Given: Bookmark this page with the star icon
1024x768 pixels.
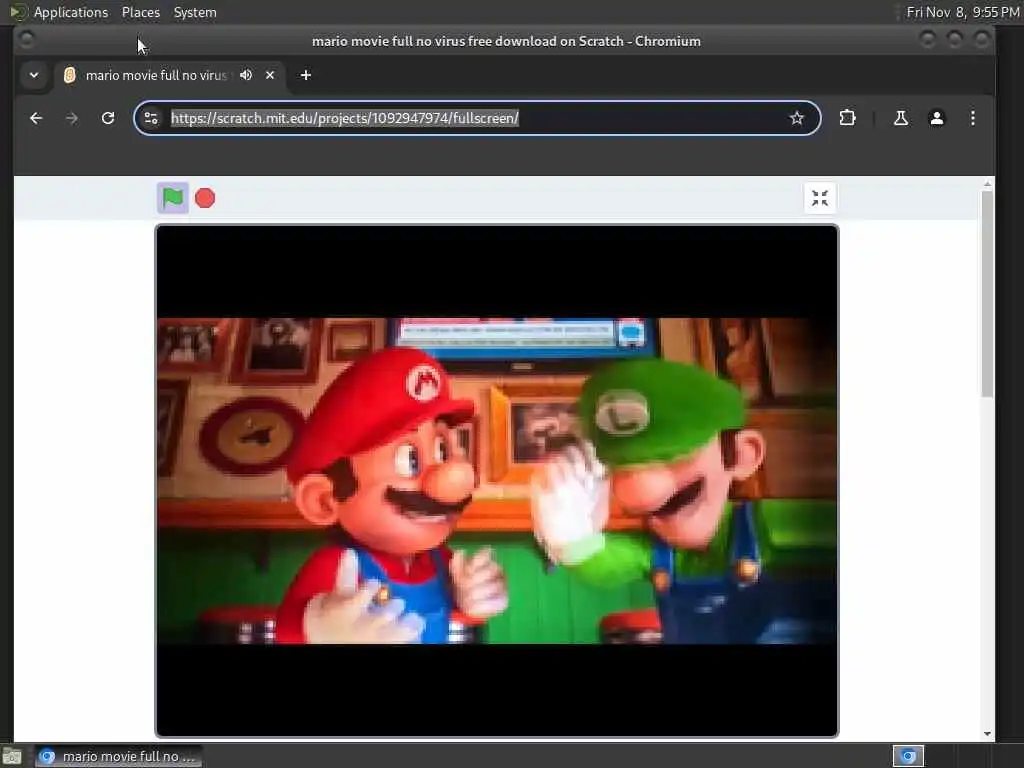Looking at the screenshot, I should click(x=796, y=118).
